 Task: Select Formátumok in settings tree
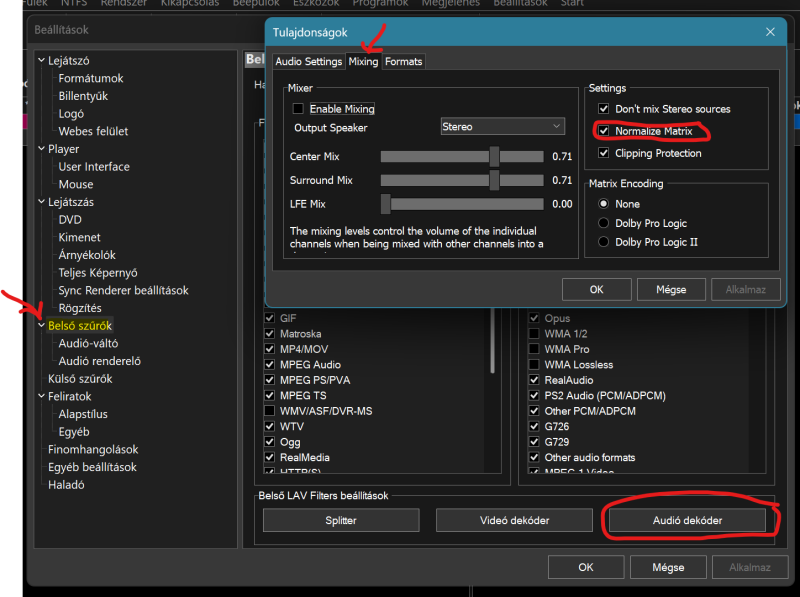coord(91,79)
